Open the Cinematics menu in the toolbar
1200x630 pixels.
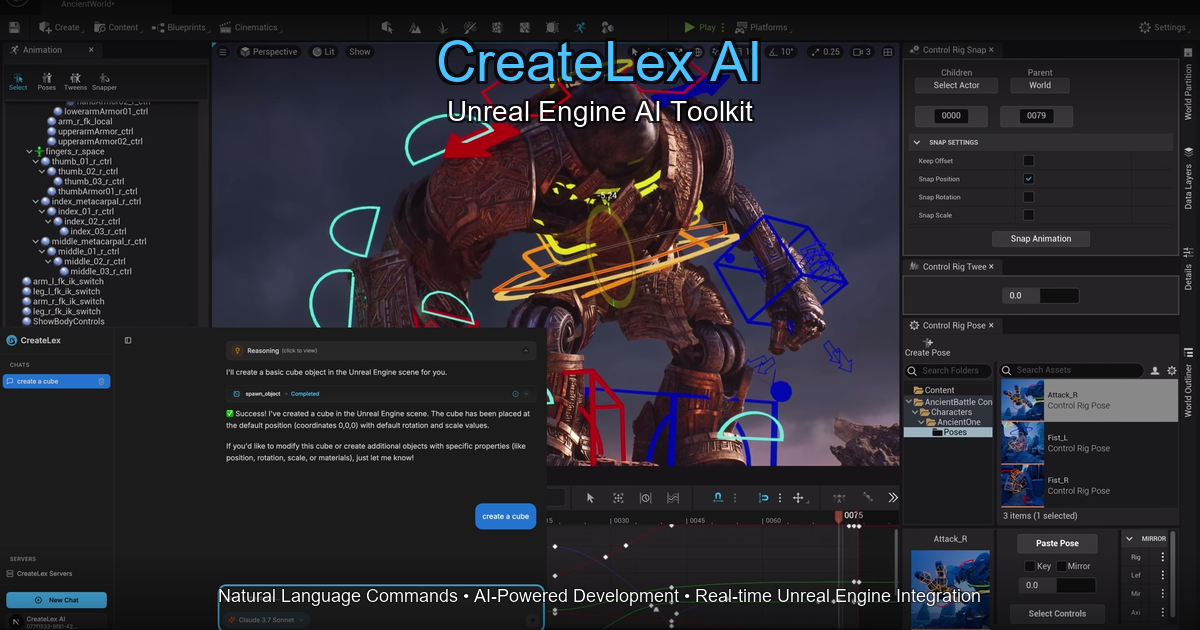[x=248, y=27]
